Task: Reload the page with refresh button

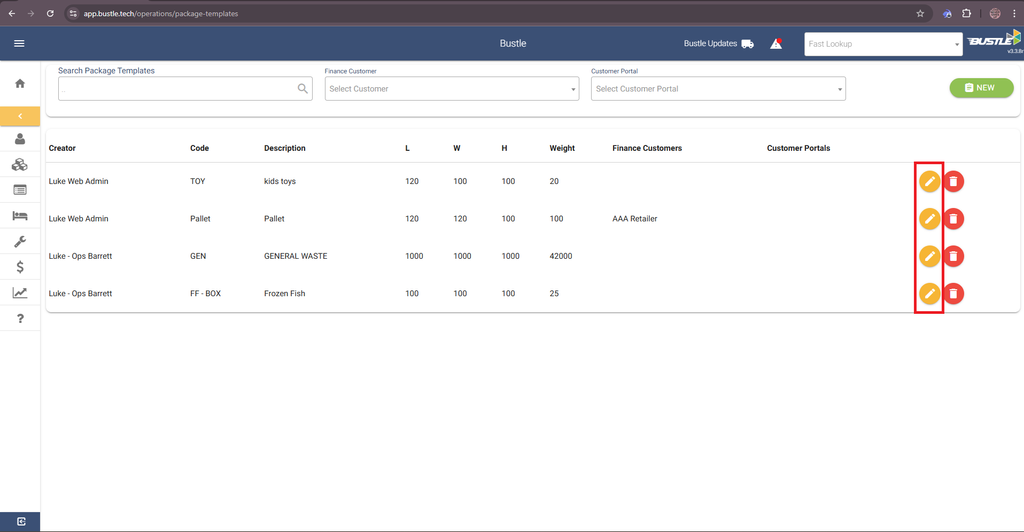Action: point(50,13)
